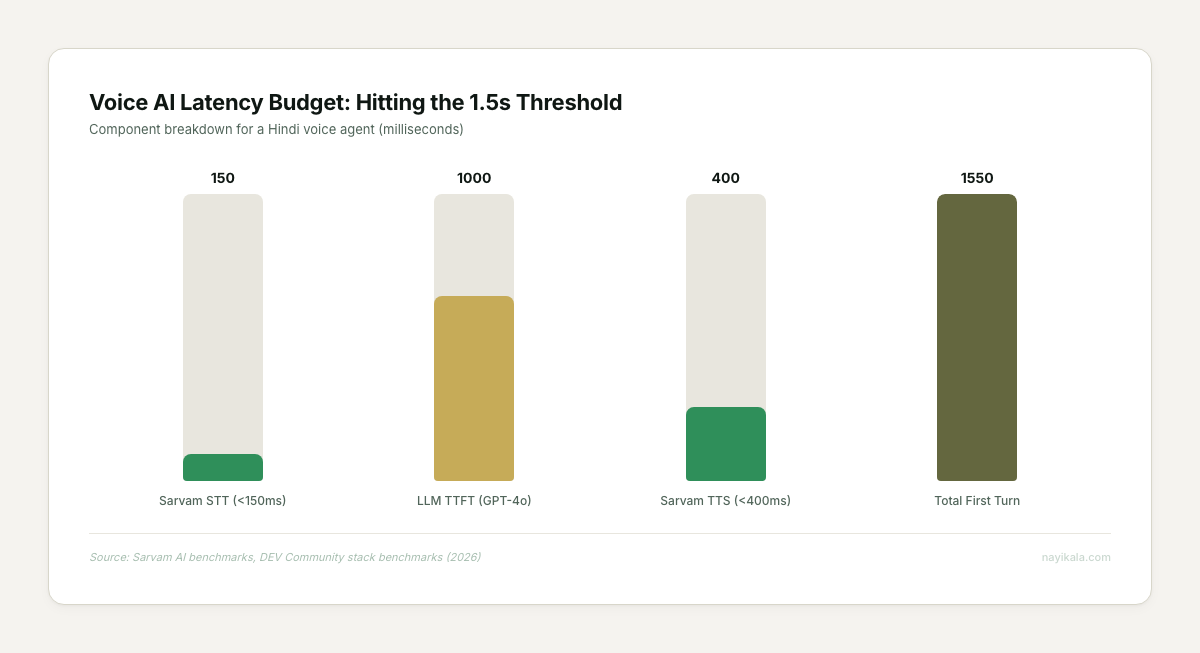Click the chart title about the 1.5s threshold
This screenshot has width=1200, height=653.
pos(355,102)
